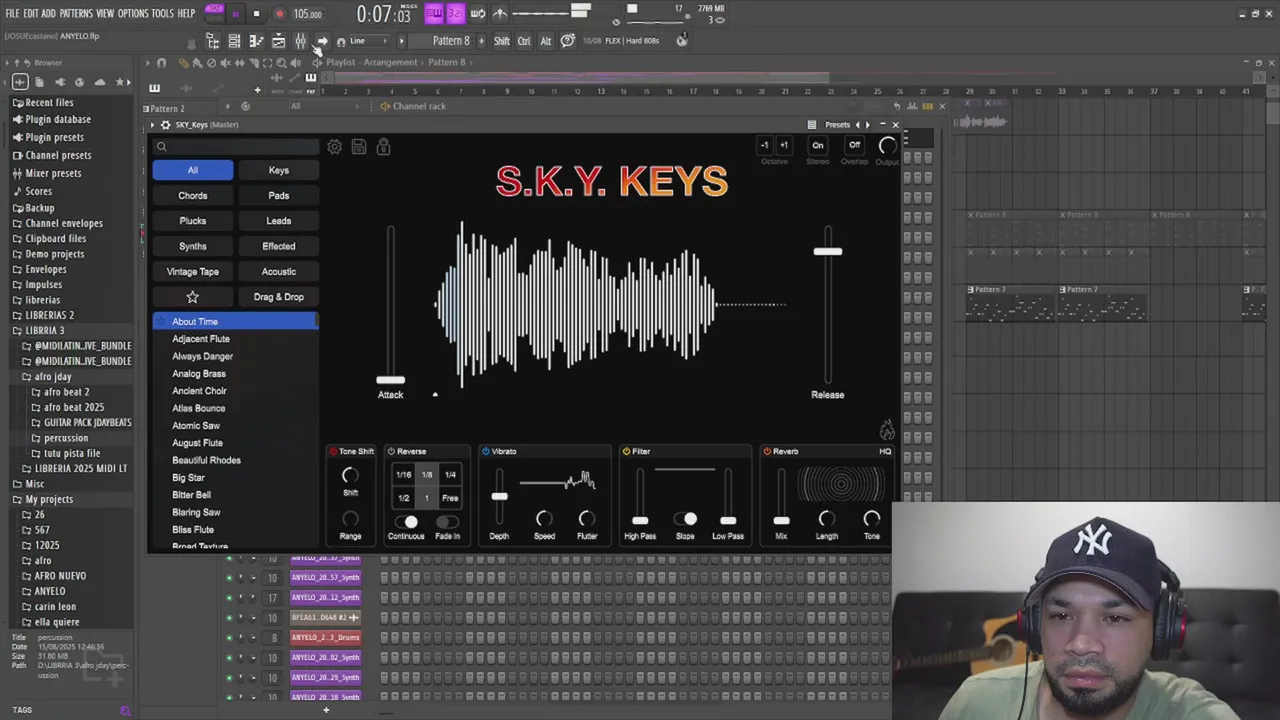Open the PATTERNS menu
The height and width of the screenshot is (720, 1280).
click(76, 14)
